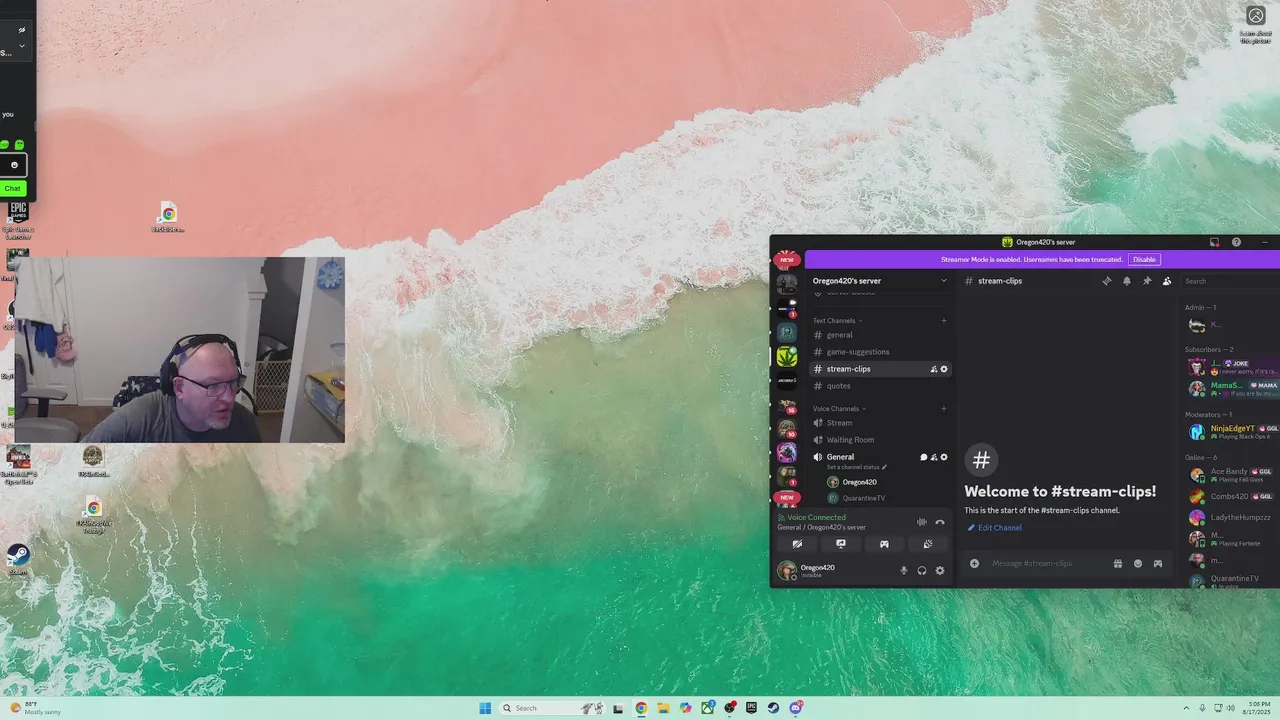
Task: Select MamaS... subscriber in member list
Action: point(1232,388)
